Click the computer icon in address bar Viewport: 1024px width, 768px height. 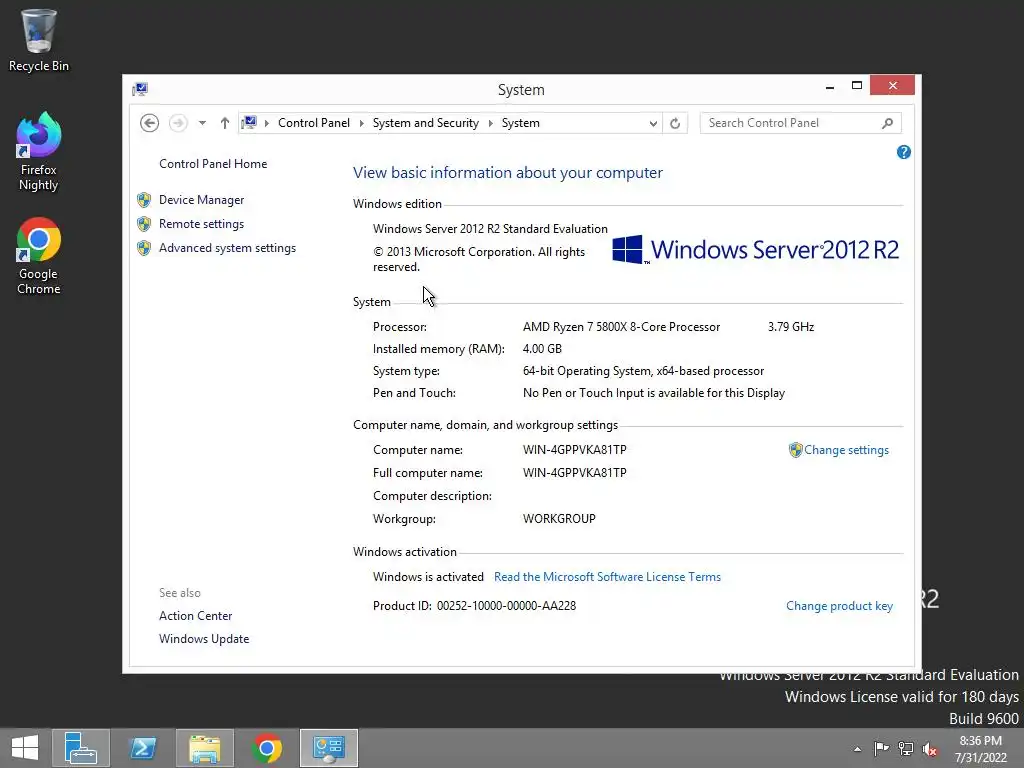[249, 123]
